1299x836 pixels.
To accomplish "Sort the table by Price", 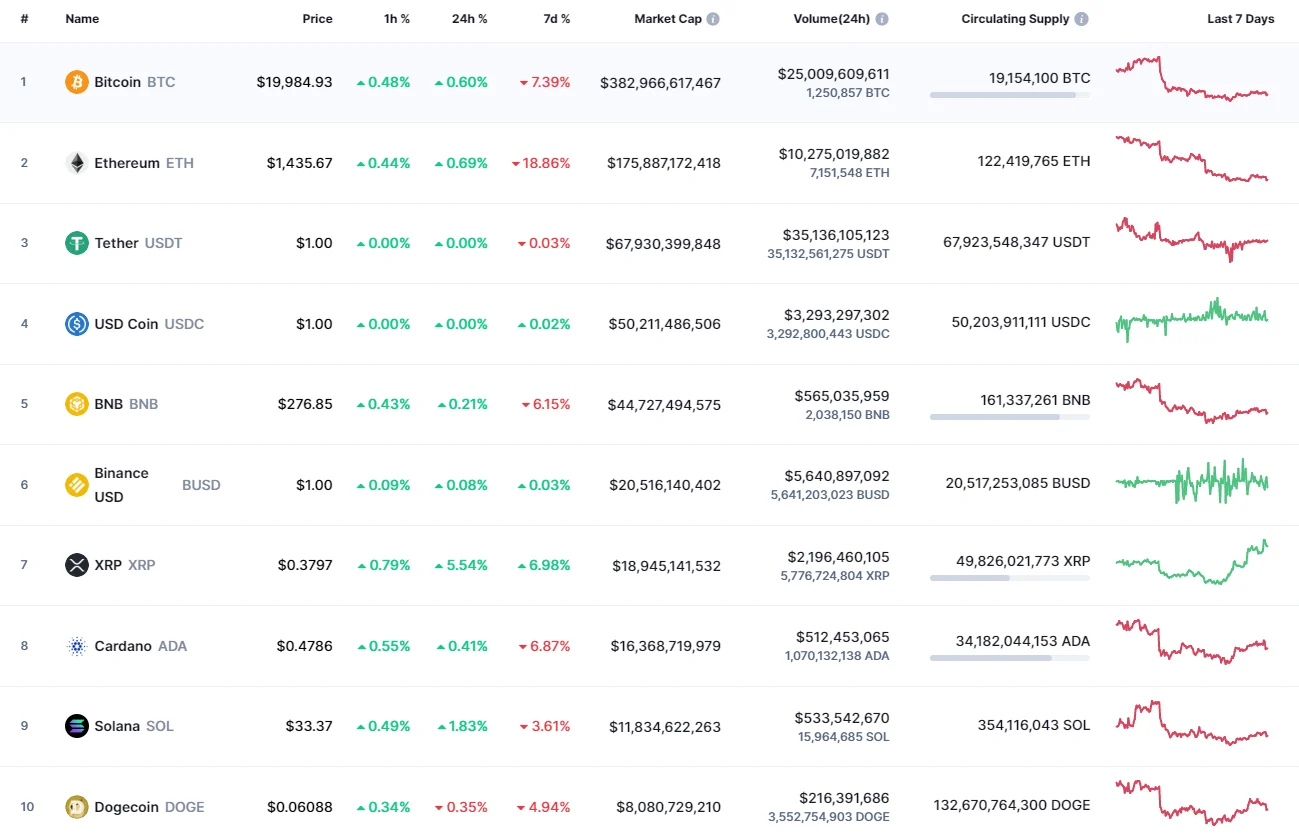I will 317,18.
